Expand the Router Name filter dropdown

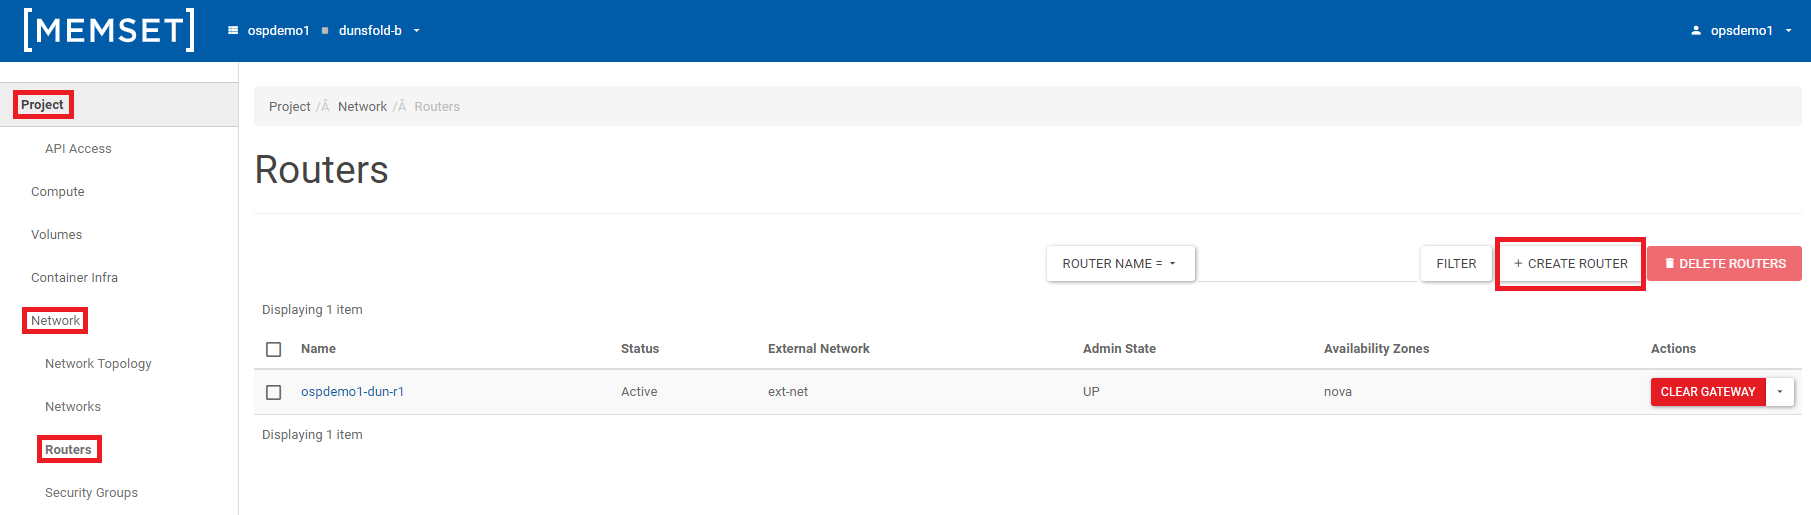click(x=1120, y=264)
